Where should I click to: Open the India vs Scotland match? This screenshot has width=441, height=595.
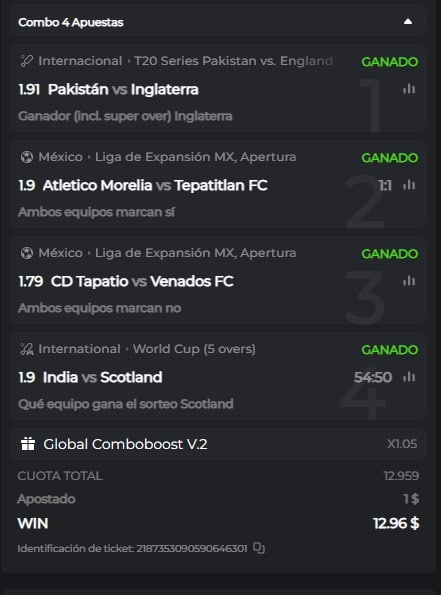102,378
